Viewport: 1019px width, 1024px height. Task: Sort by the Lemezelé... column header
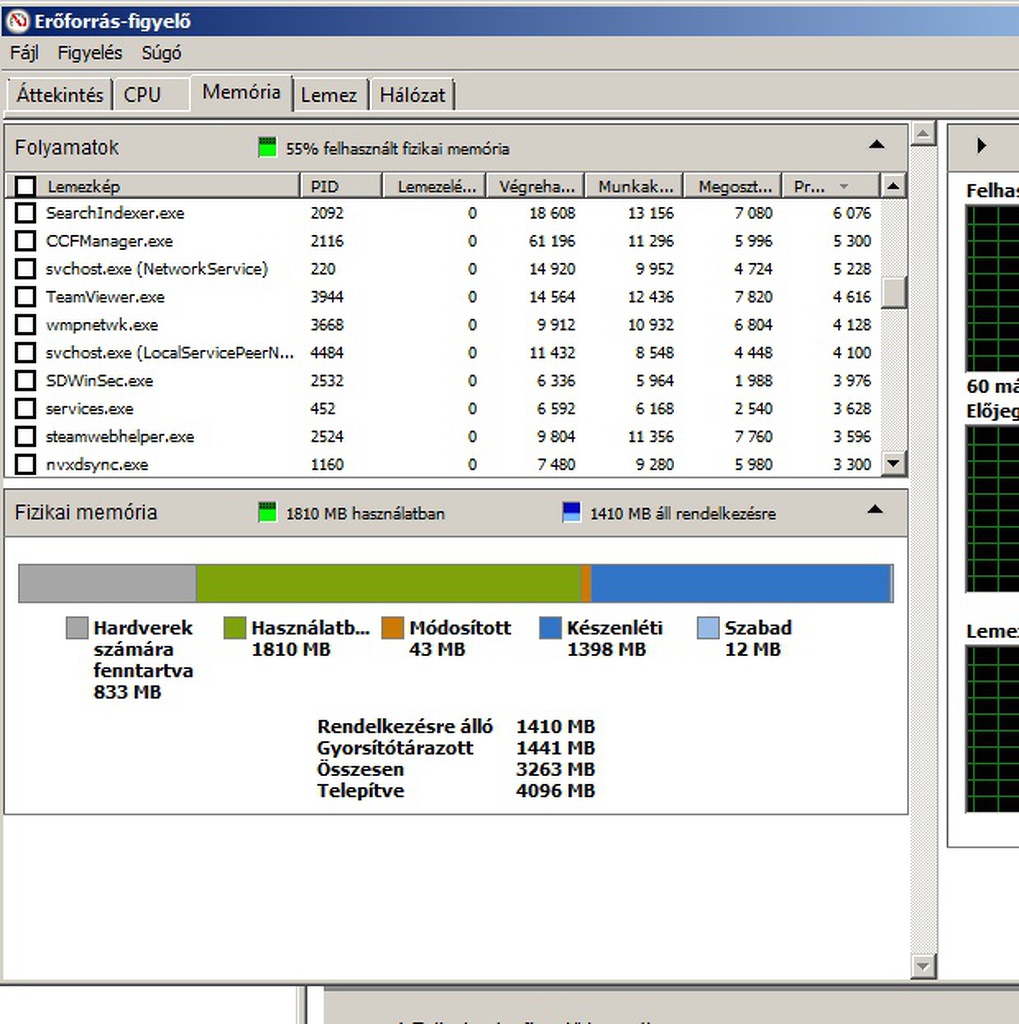click(x=434, y=186)
